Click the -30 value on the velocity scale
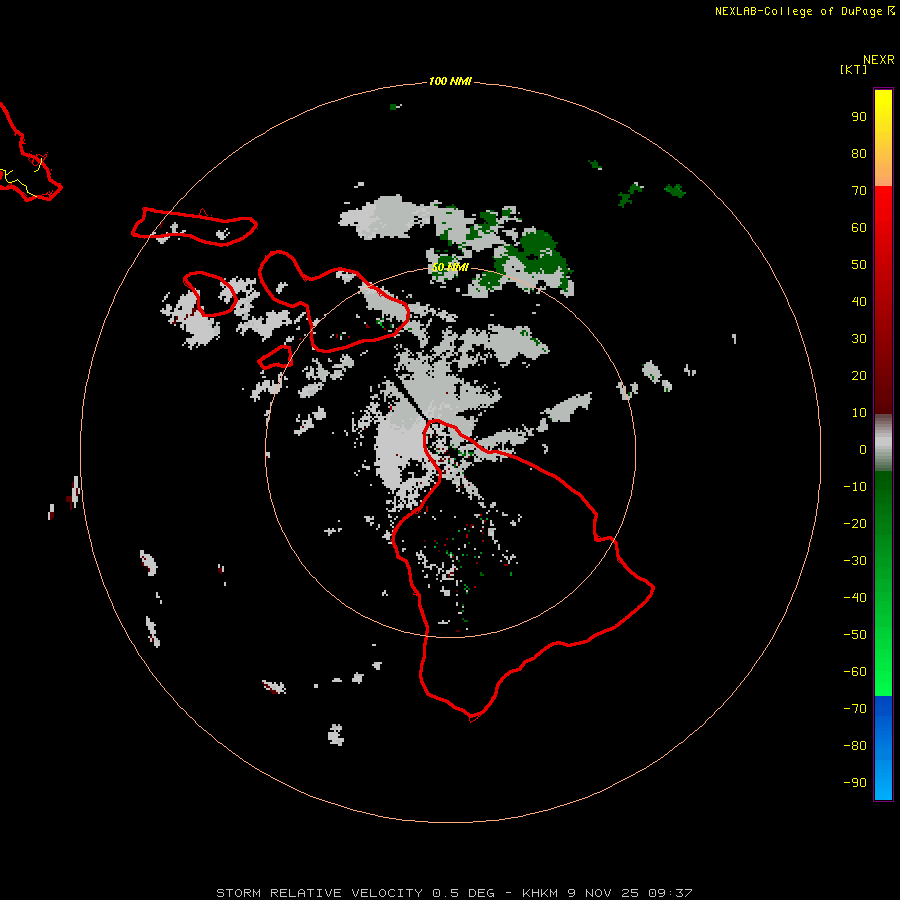Viewport: 900px width, 900px height. point(855,561)
